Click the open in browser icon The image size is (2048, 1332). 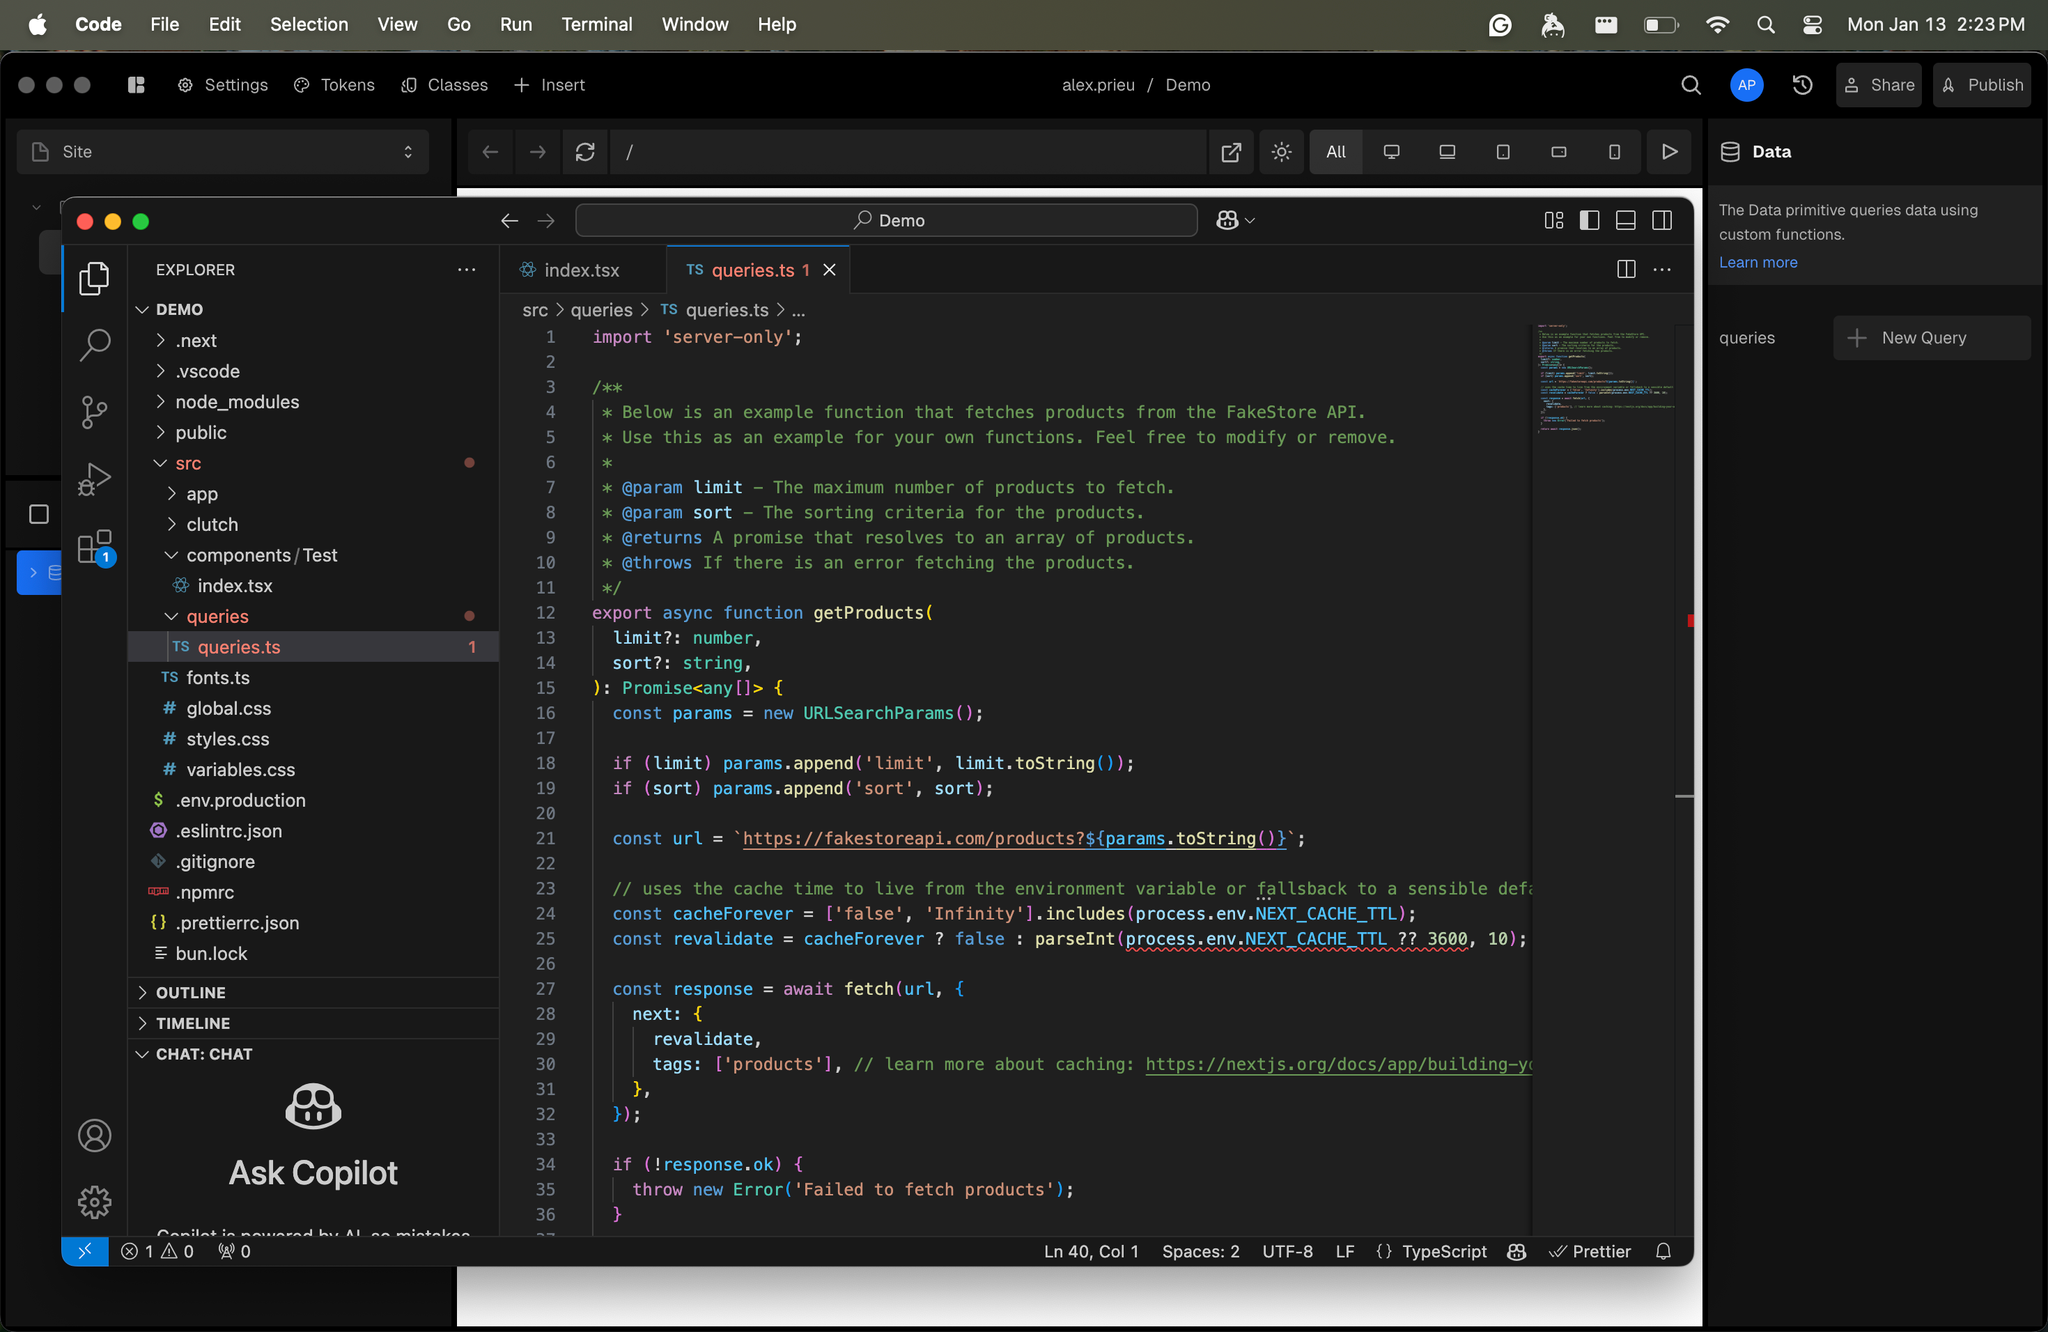tap(1230, 151)
